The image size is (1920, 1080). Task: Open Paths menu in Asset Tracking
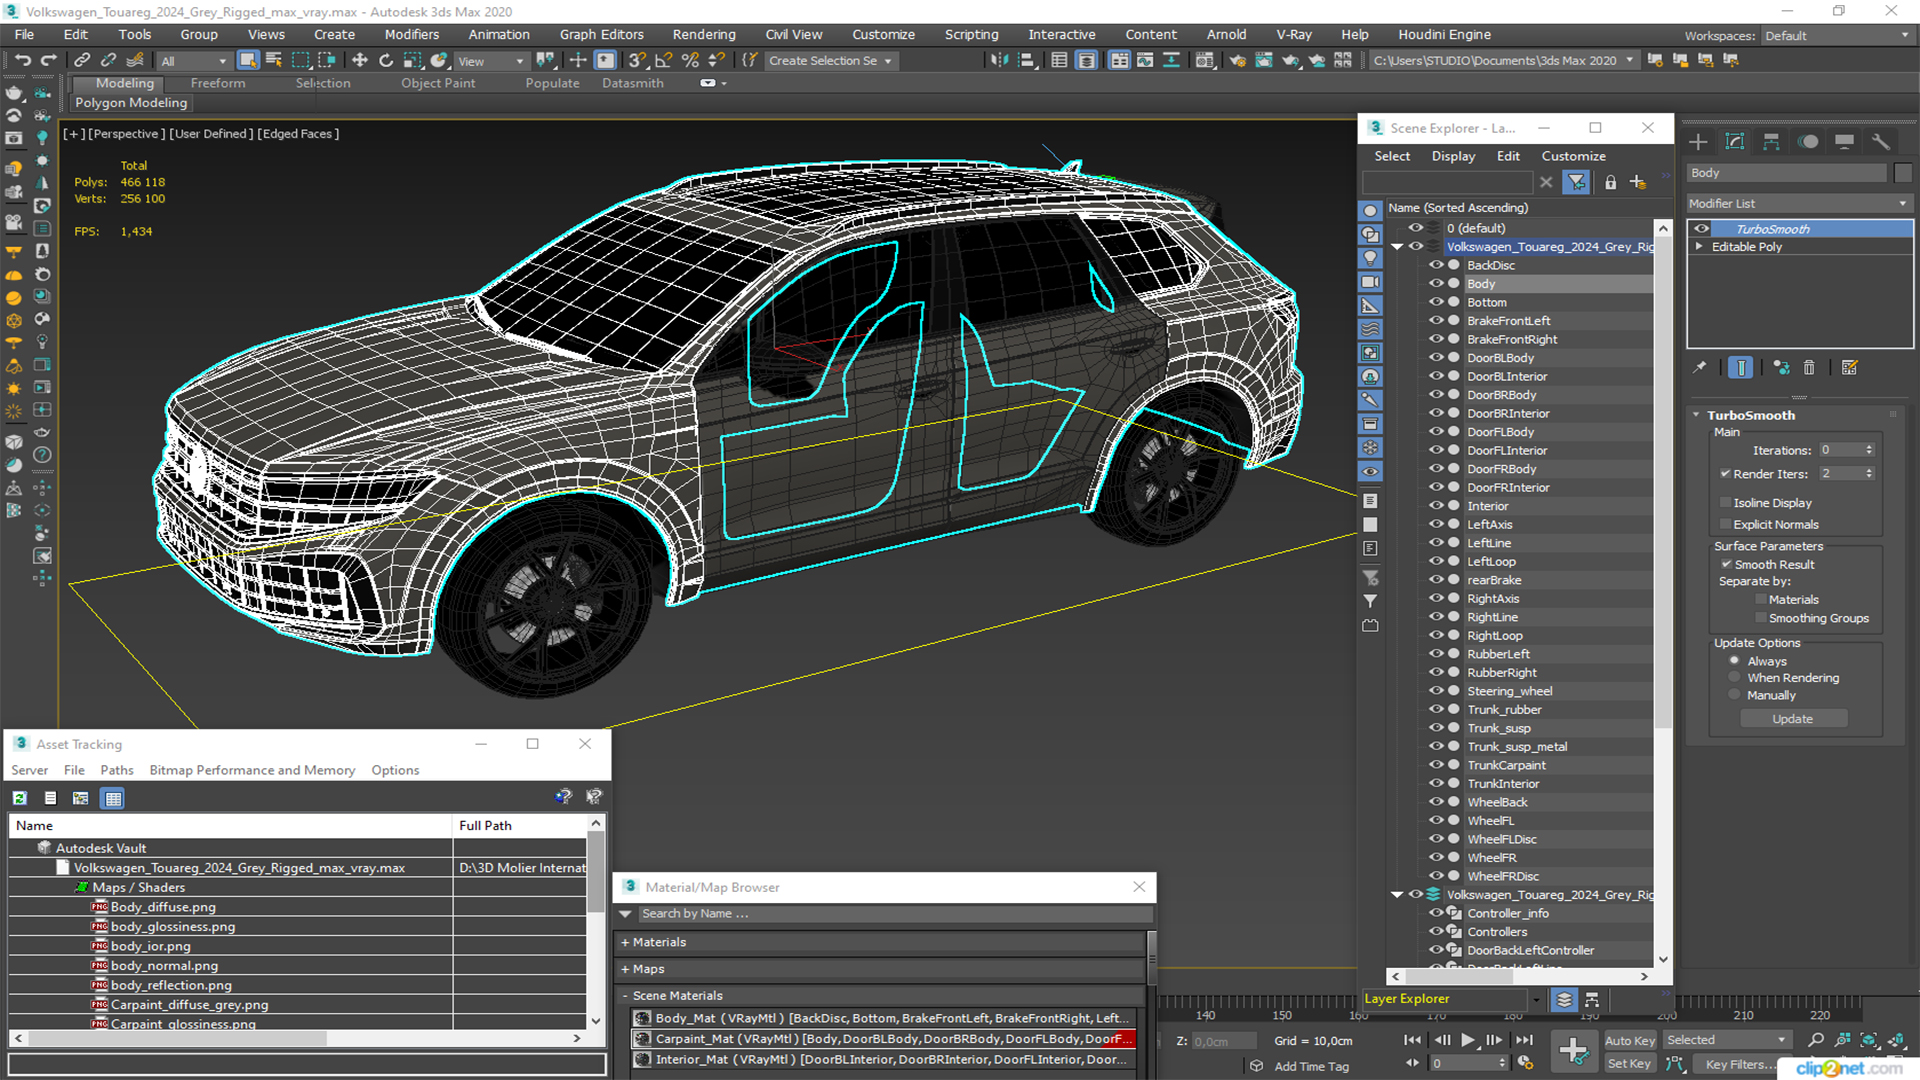(x=117, y=770)
